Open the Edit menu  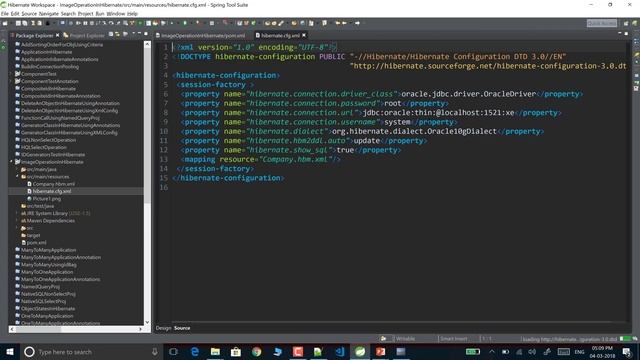pyautogui.click(x=15, y=13)
